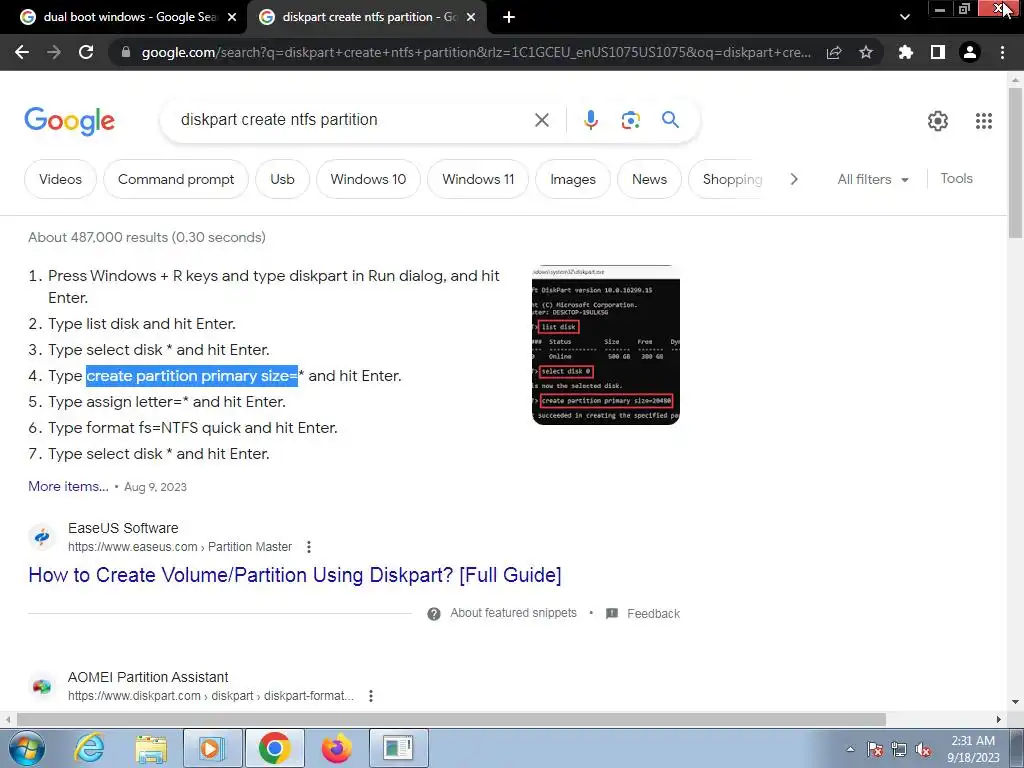This screenshot has width=1024, height=768.
Task: Reload the page with the refresh icon
Action: tap(86, 52)
